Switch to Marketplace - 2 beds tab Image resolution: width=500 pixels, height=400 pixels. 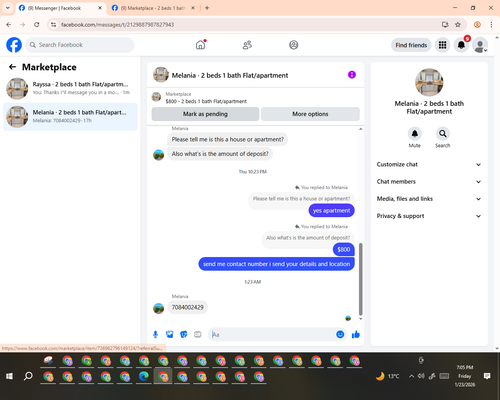[x=154, y=8]
